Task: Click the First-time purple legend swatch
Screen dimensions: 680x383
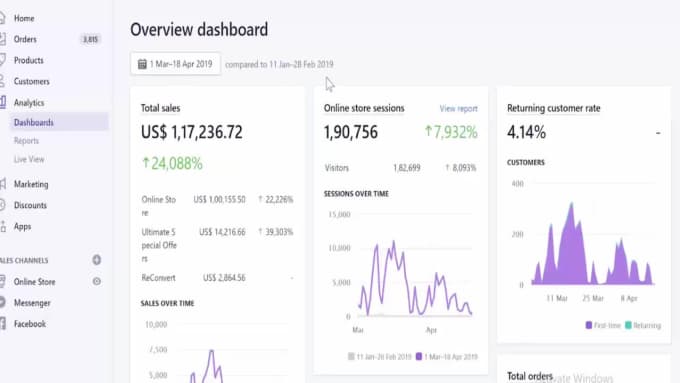Action: point(588,325)
